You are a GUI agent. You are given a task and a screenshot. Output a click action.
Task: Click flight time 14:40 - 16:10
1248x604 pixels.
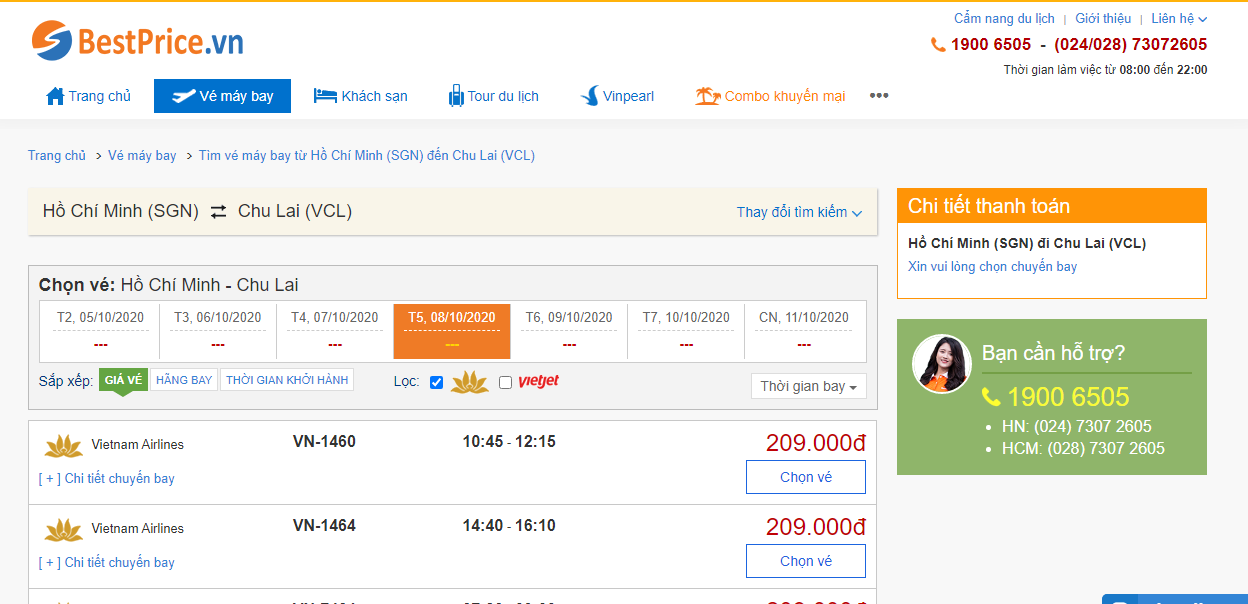coord(509,525)
